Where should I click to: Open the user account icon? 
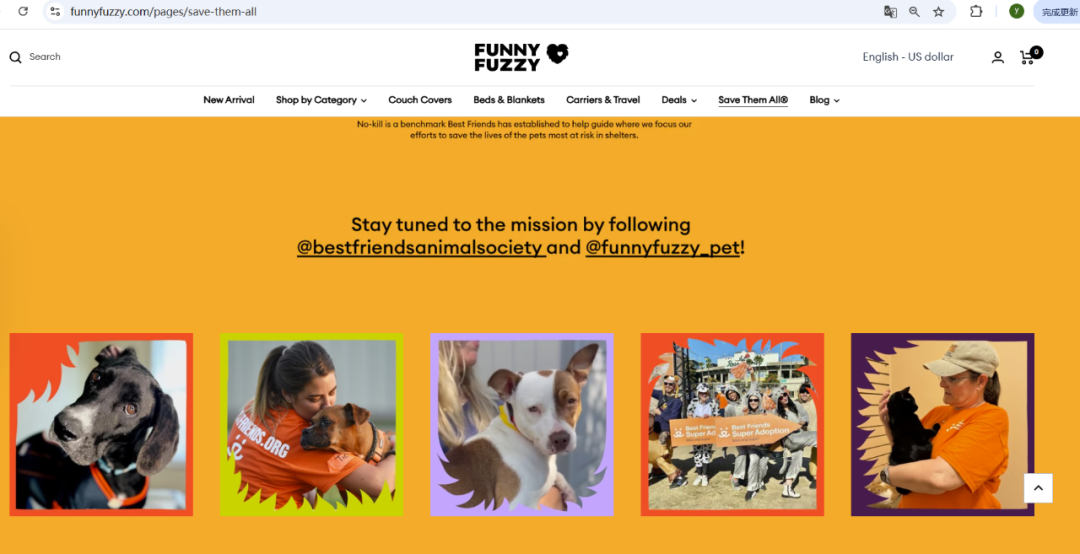coord(997,57)
